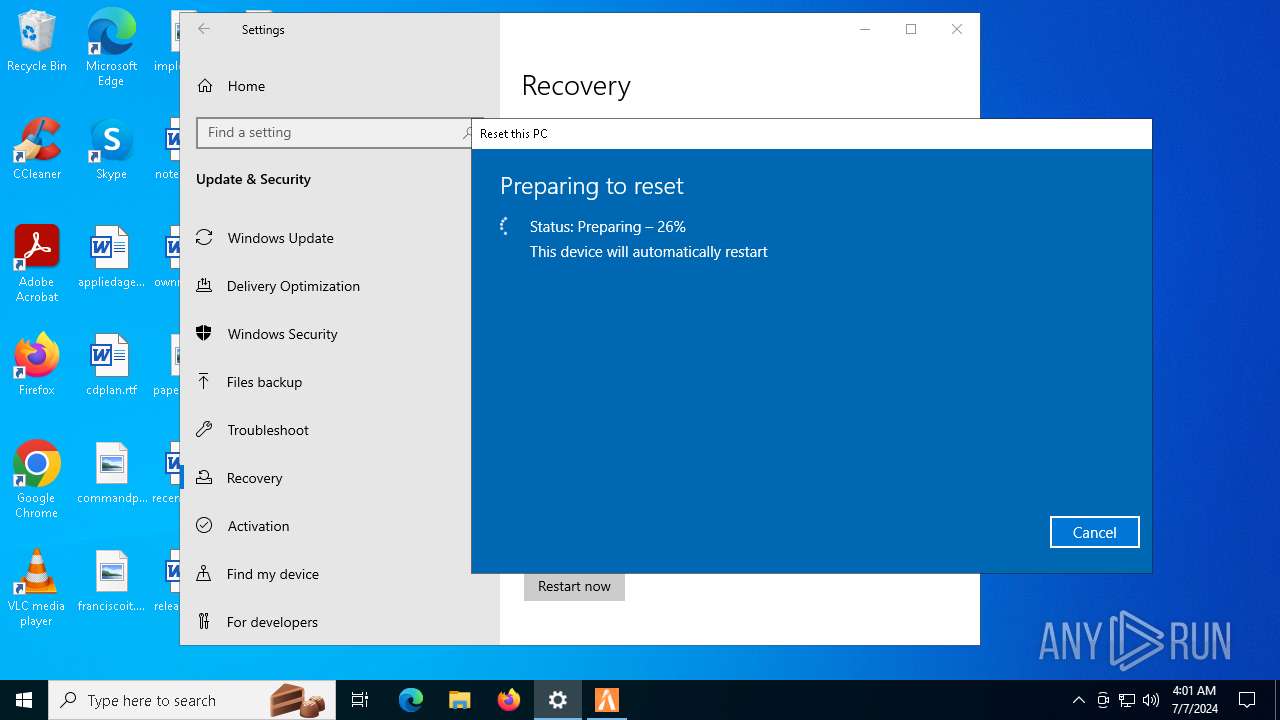
Task: Click the Home house icon
Action: 205,86
